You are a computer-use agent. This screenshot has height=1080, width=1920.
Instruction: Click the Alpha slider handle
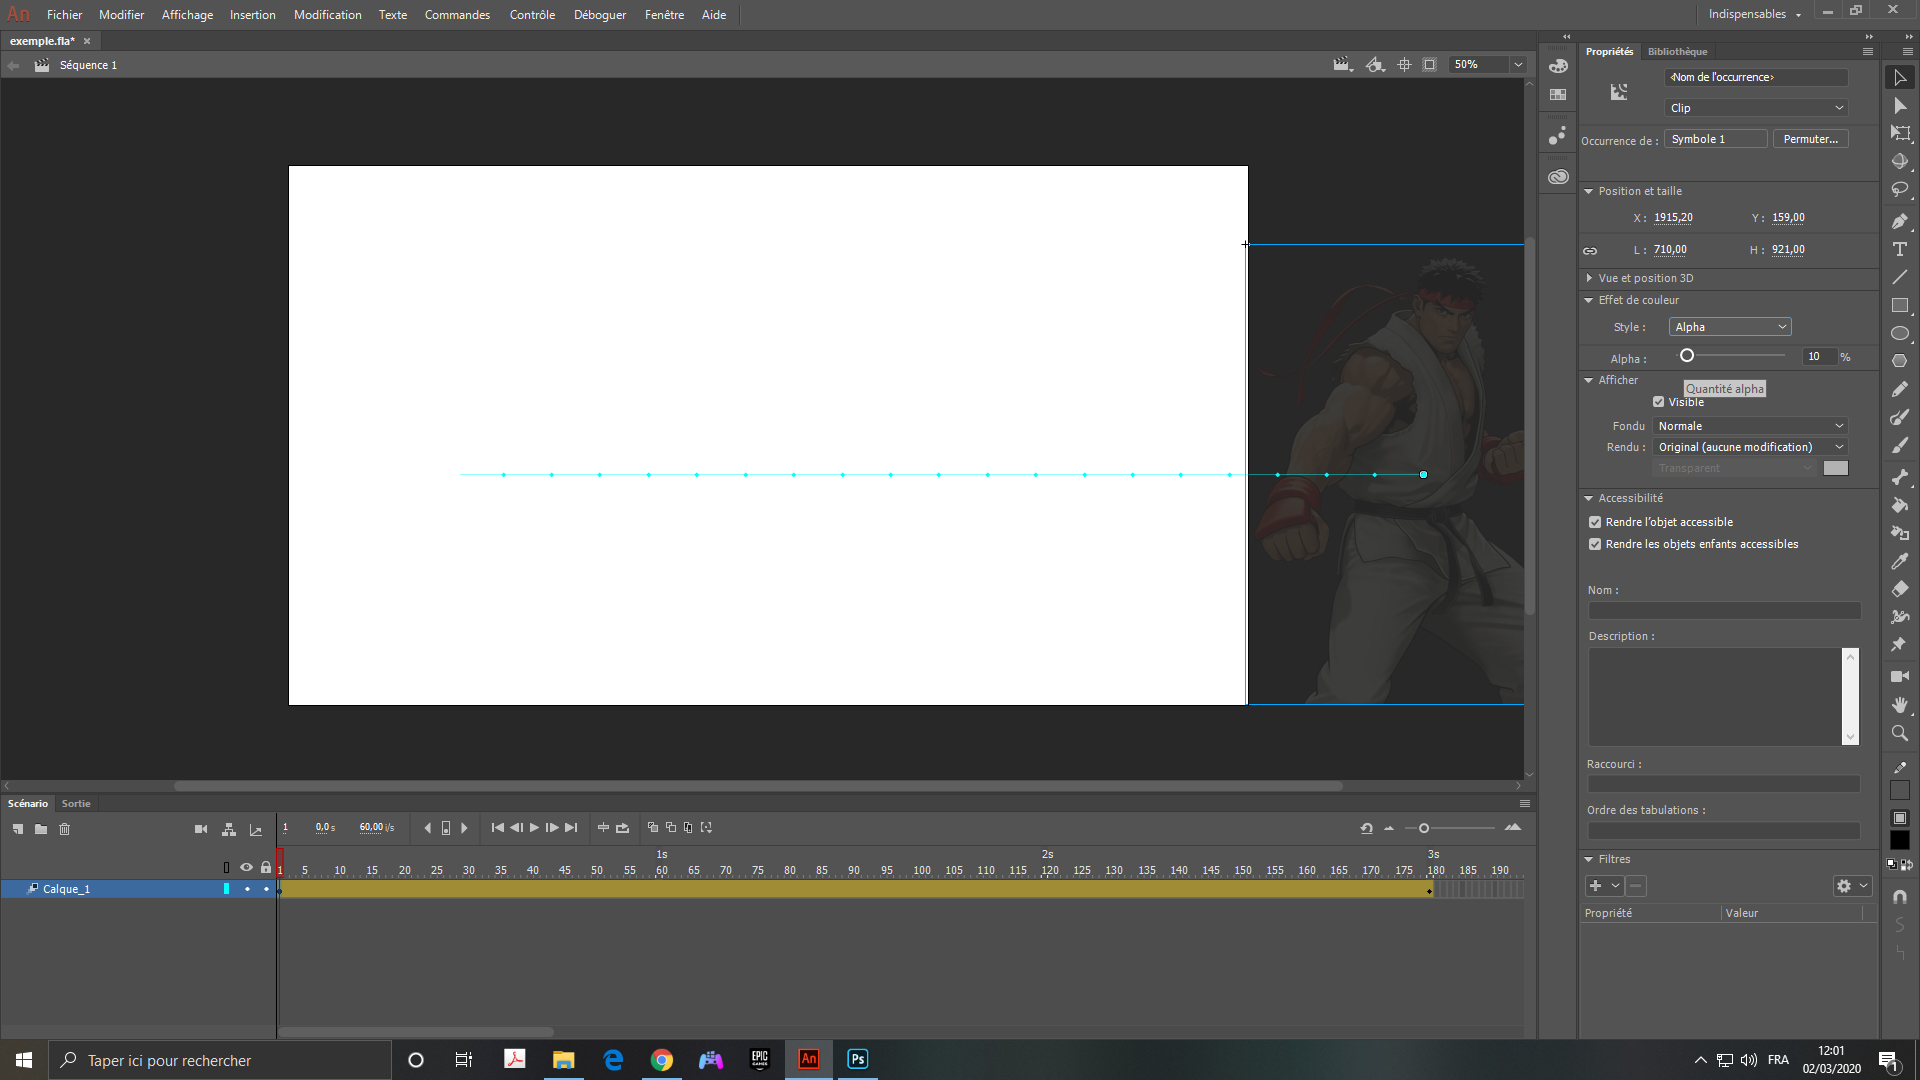point(1687,356)
